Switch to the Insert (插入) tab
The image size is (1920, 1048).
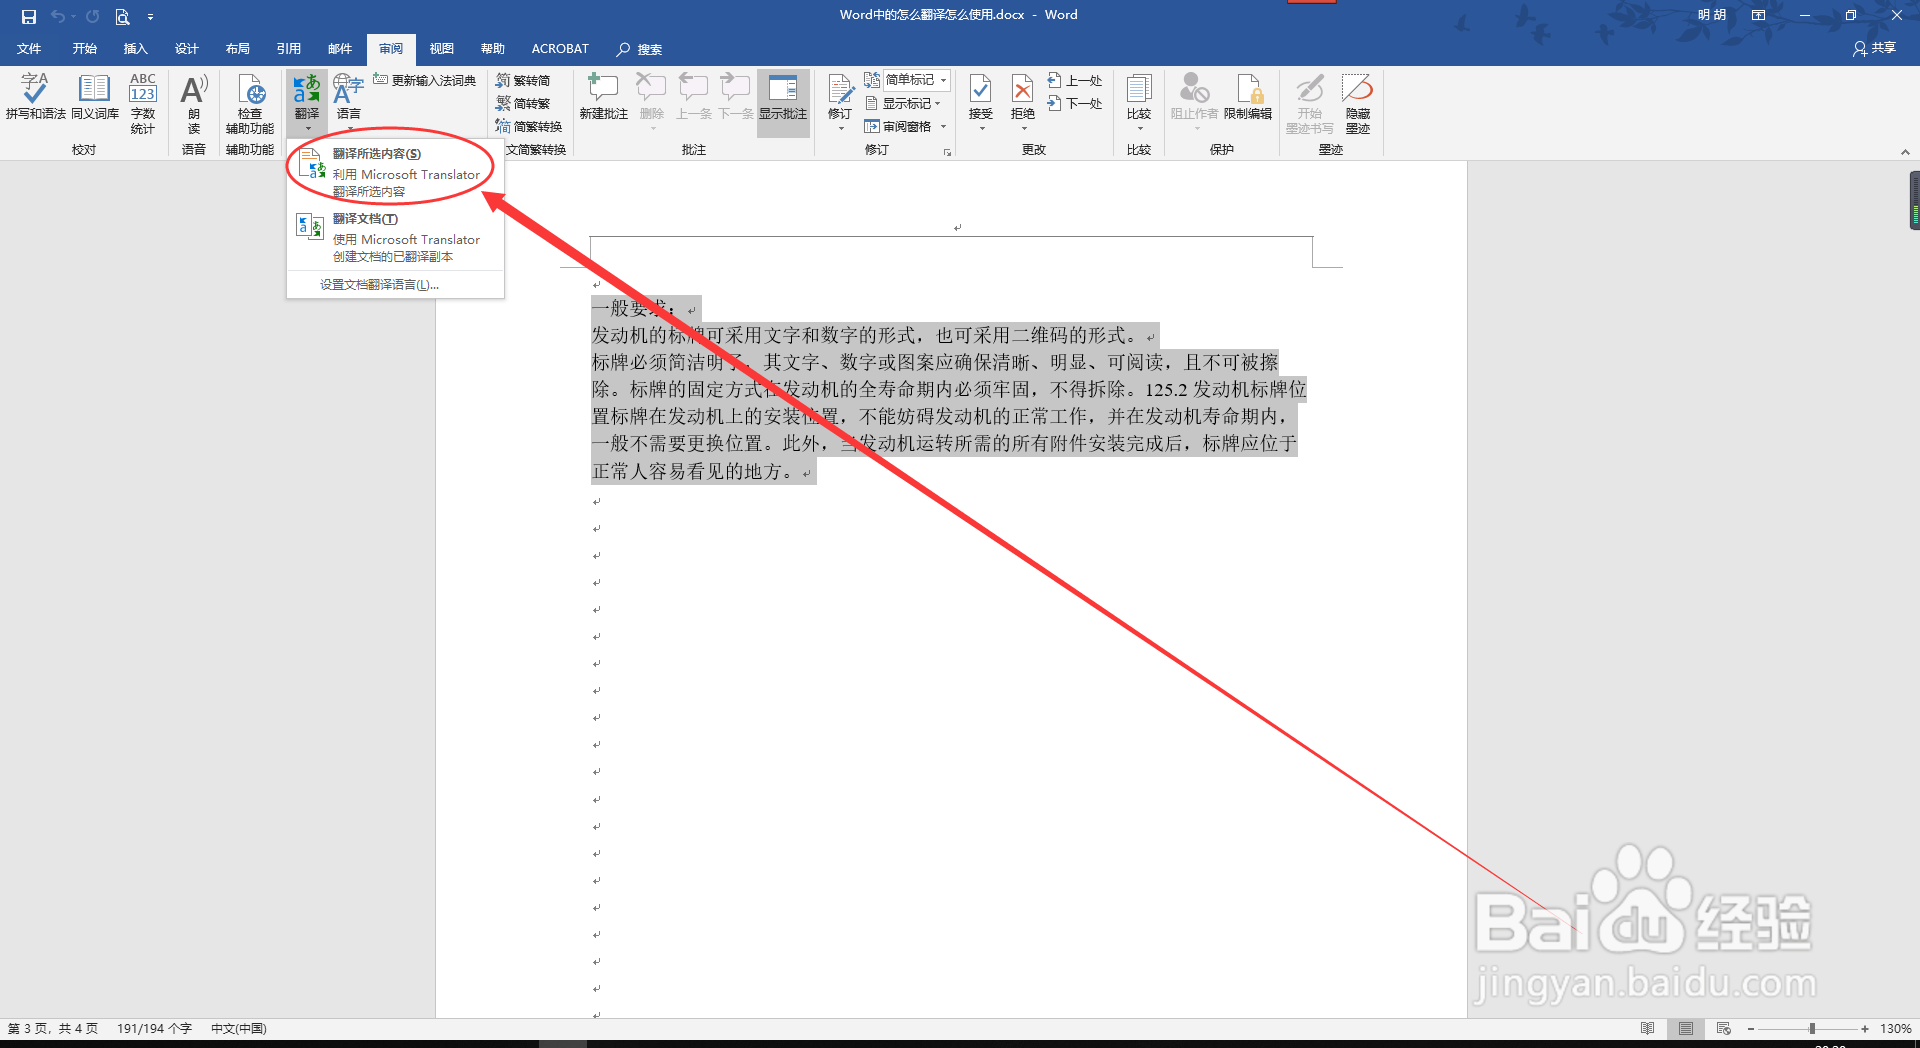(135, 48)
